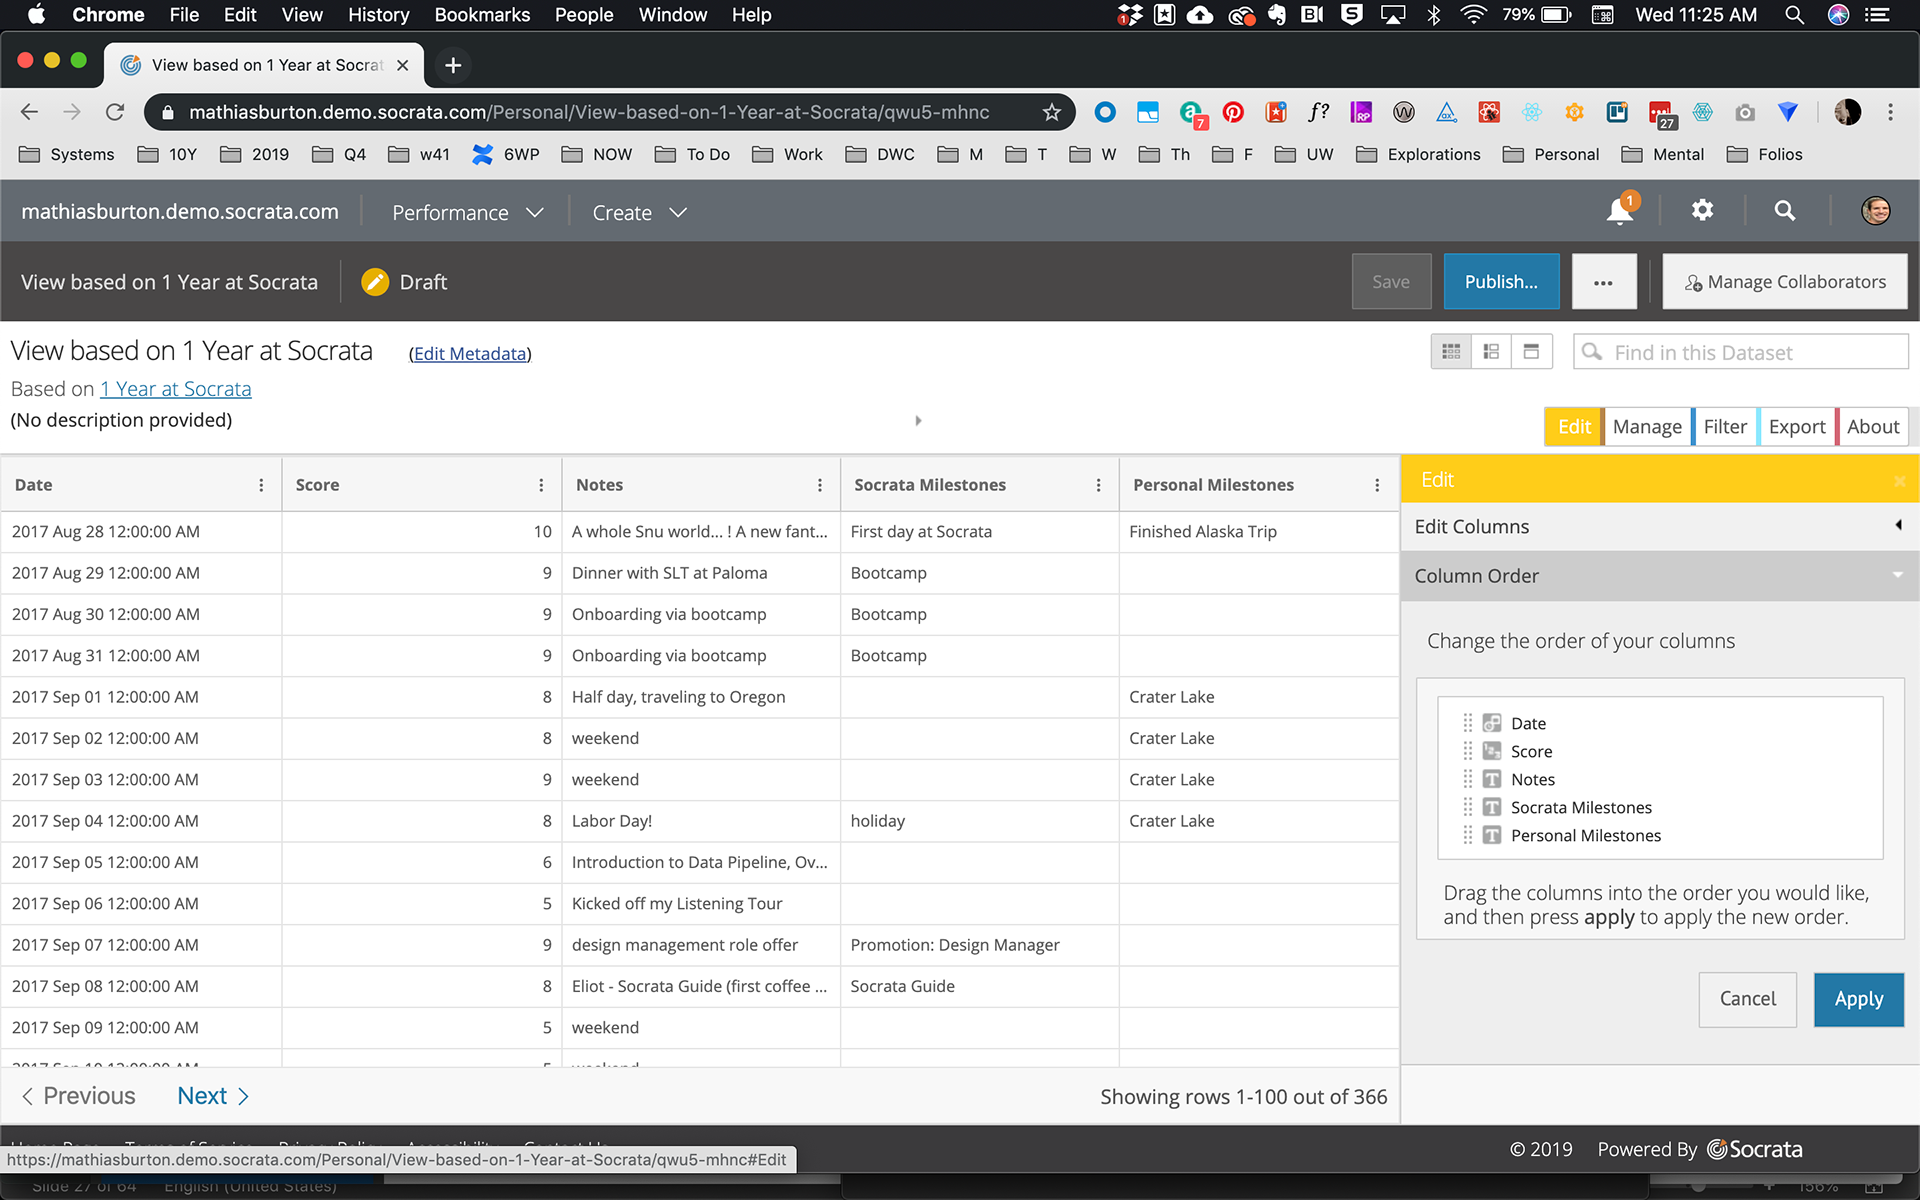Open Date column options menu
The height and width of the screenshot is (1200, 1920).
(261, 485)
